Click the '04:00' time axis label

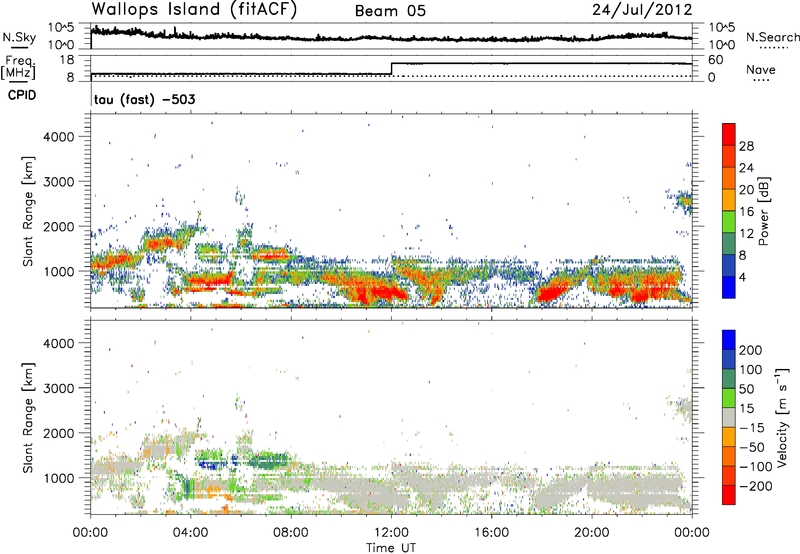[191, 533]
